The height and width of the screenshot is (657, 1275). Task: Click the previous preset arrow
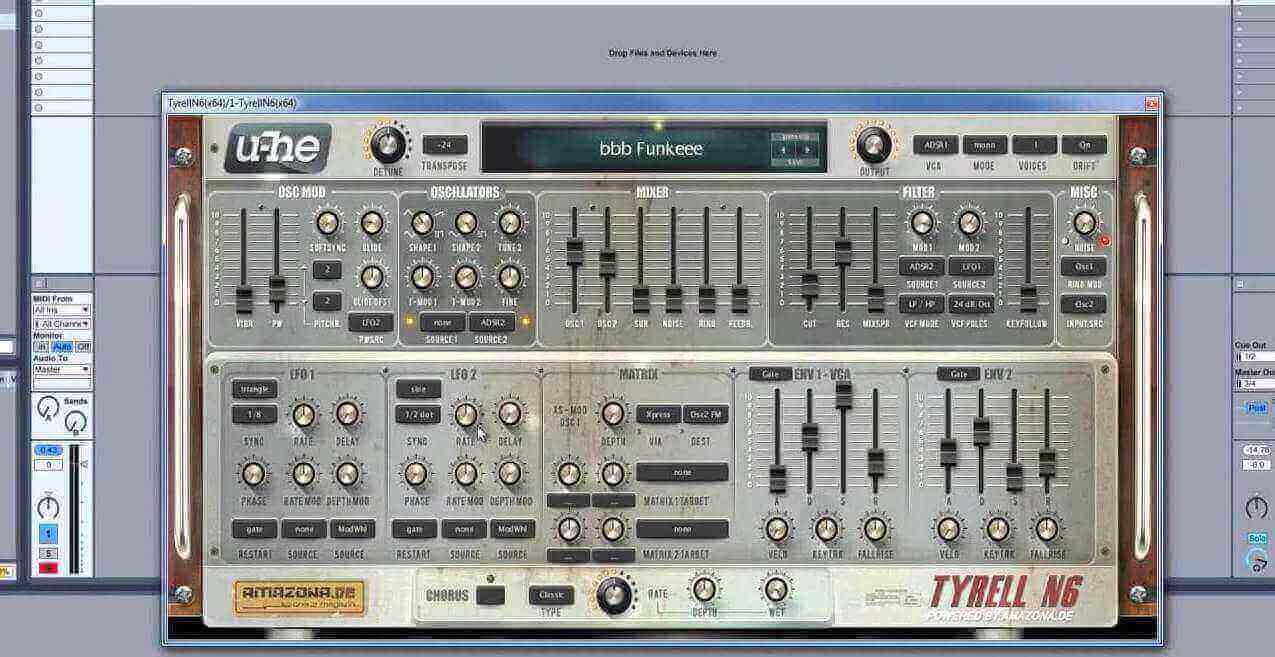click(784, 149)
